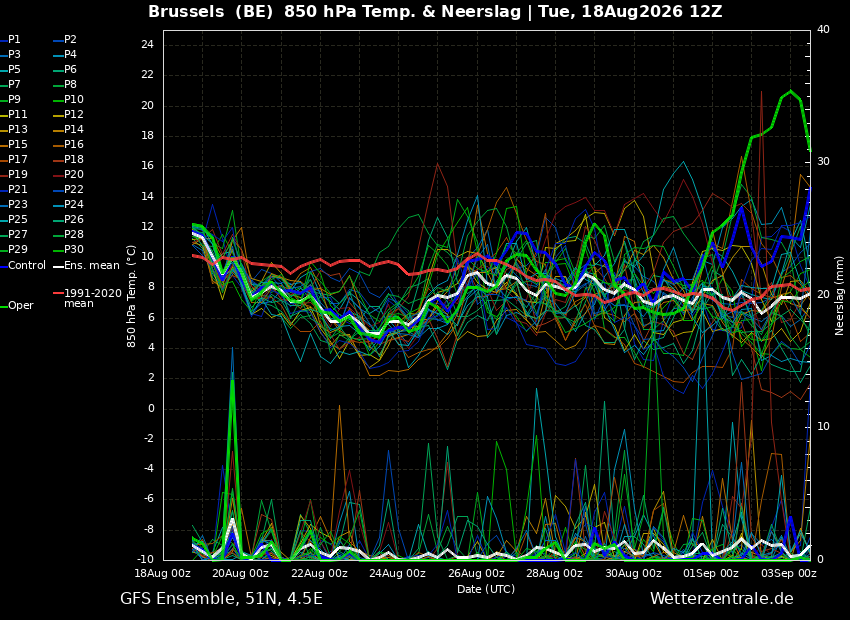
Task: Click the Control legend label
Action: [x=27, y=266]
